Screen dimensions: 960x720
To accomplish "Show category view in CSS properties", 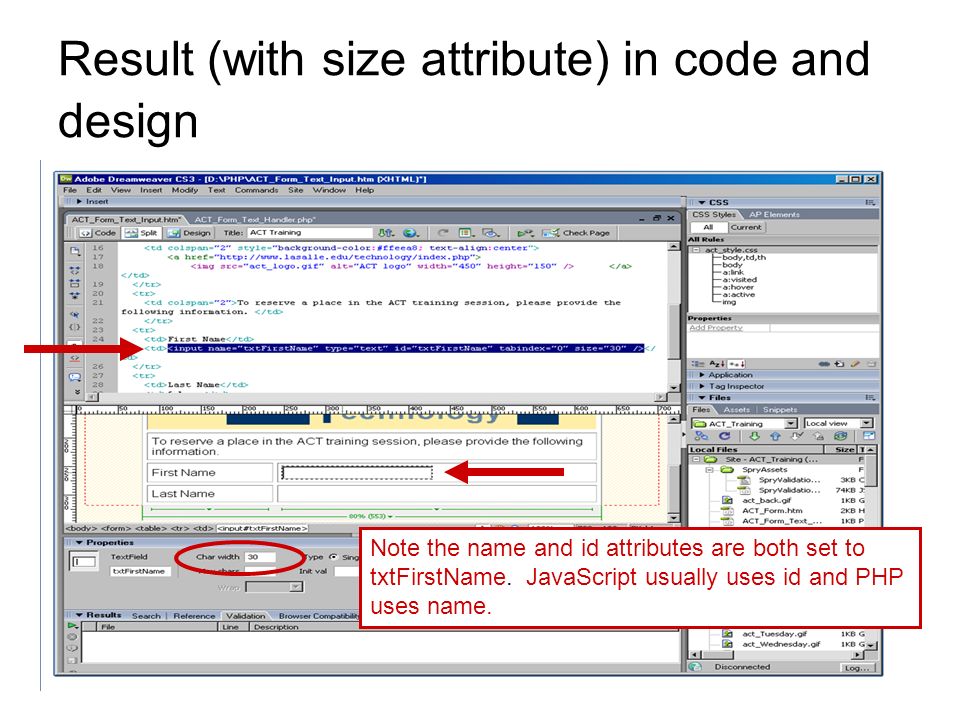I will [698, 364].
